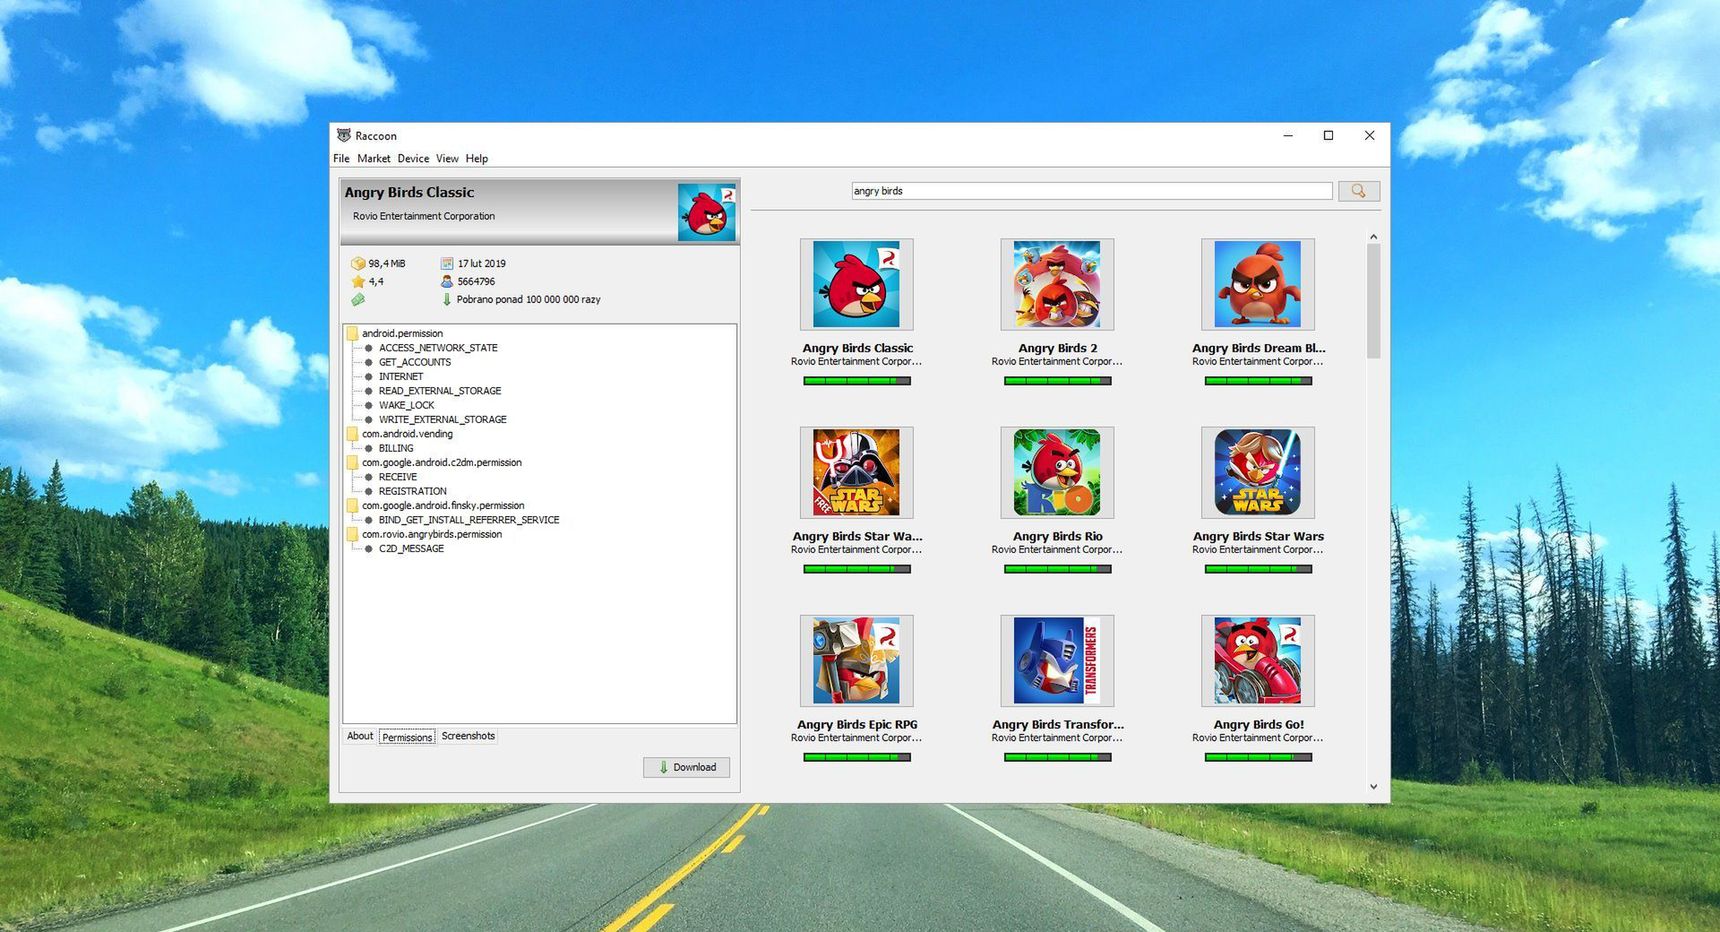This screenshot has width=1720, height=932.
Task: Click the calendar icon beside 17 lut 2019
Action: click(x=447, y=264)
